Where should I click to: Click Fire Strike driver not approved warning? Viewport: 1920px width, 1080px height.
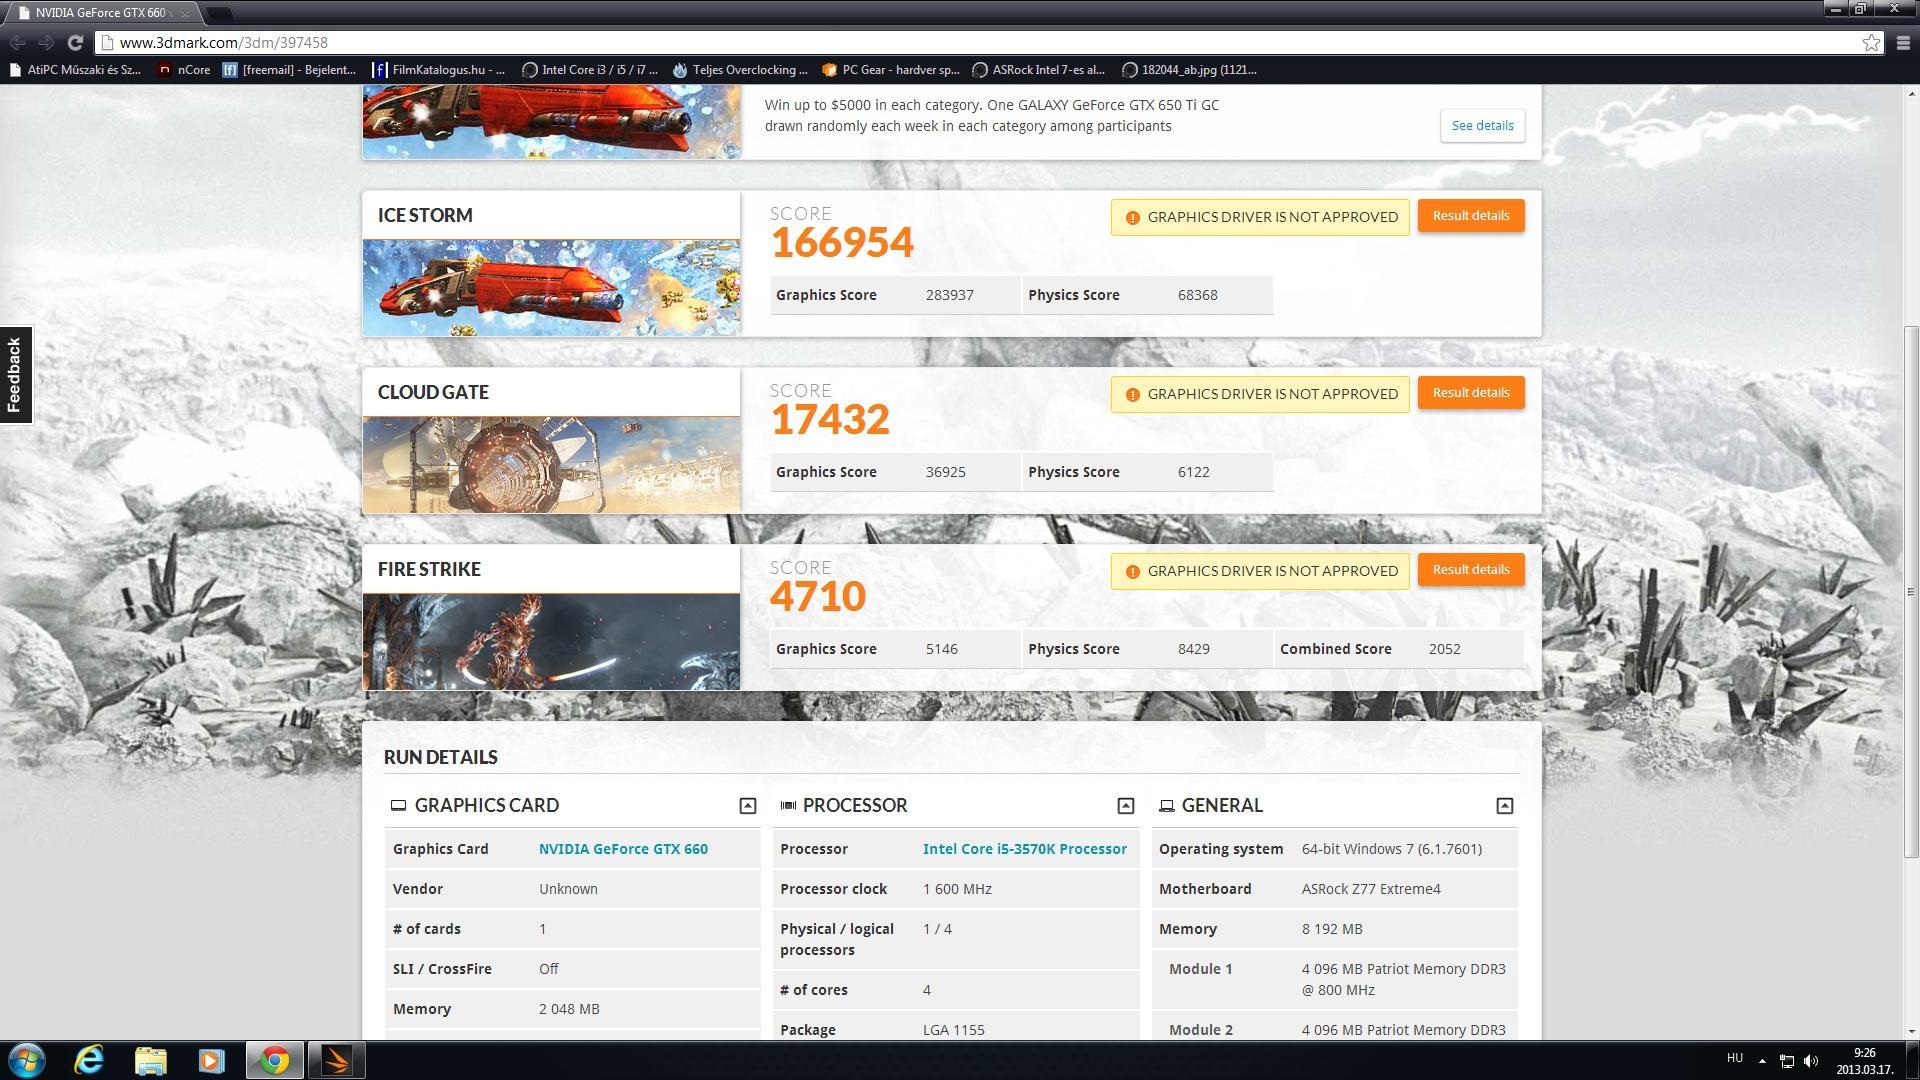coord(1260,571)
